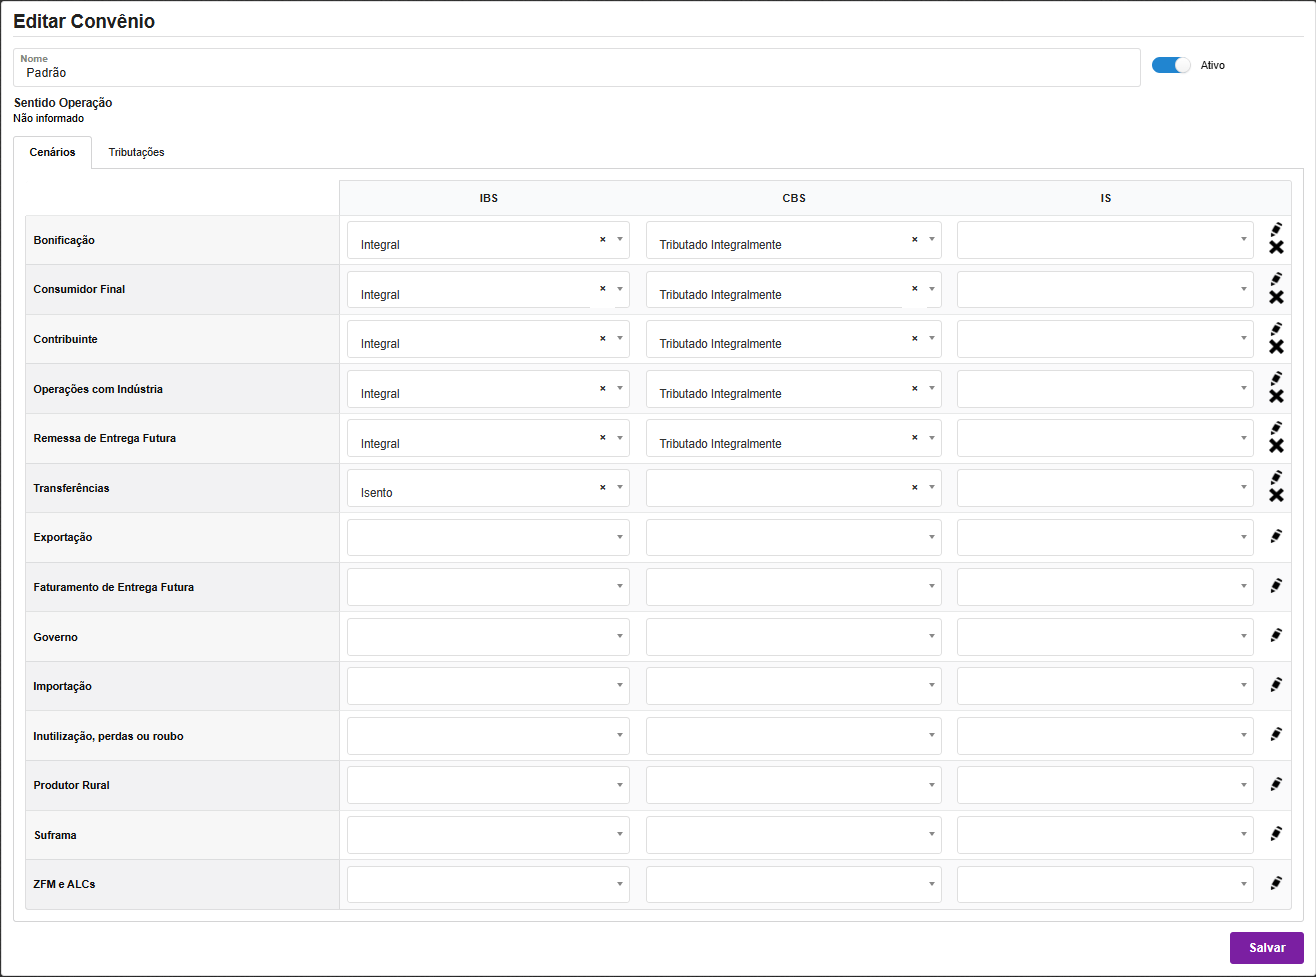
Task: Clear the CBS value for Remessa de Entrega Futura
Action: coord(914,438)
